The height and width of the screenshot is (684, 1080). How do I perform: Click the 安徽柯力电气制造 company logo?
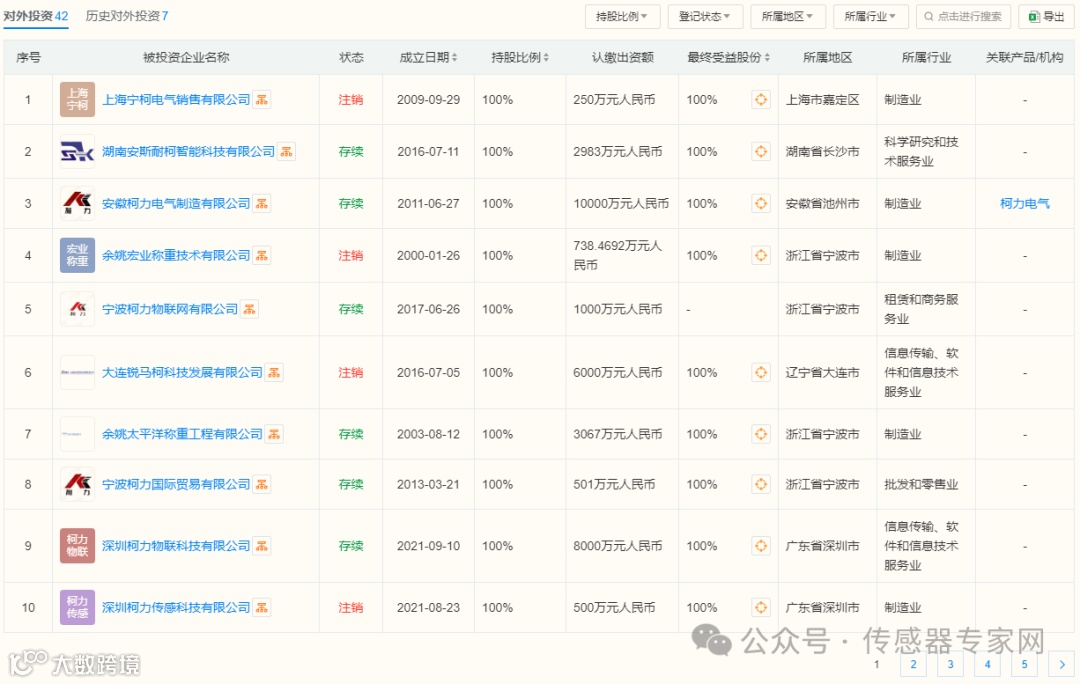click(77, 204)
